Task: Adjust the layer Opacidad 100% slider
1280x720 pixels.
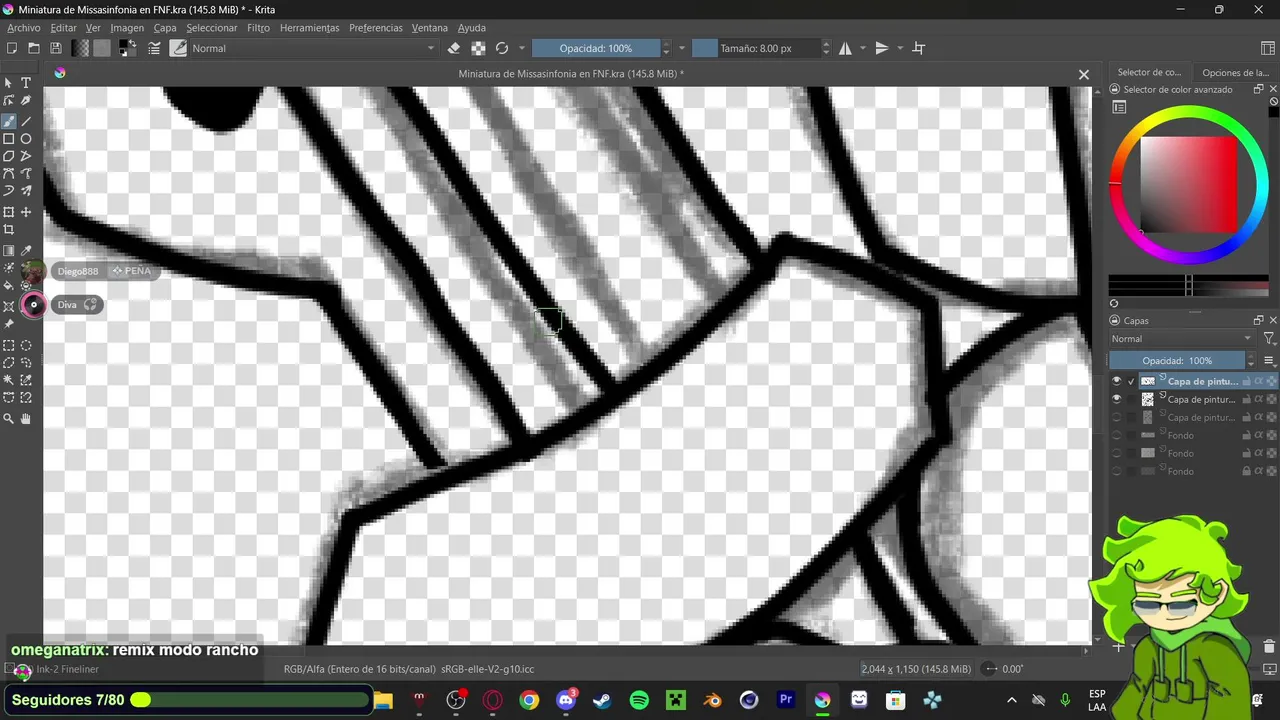Action: click(1177, 361)
